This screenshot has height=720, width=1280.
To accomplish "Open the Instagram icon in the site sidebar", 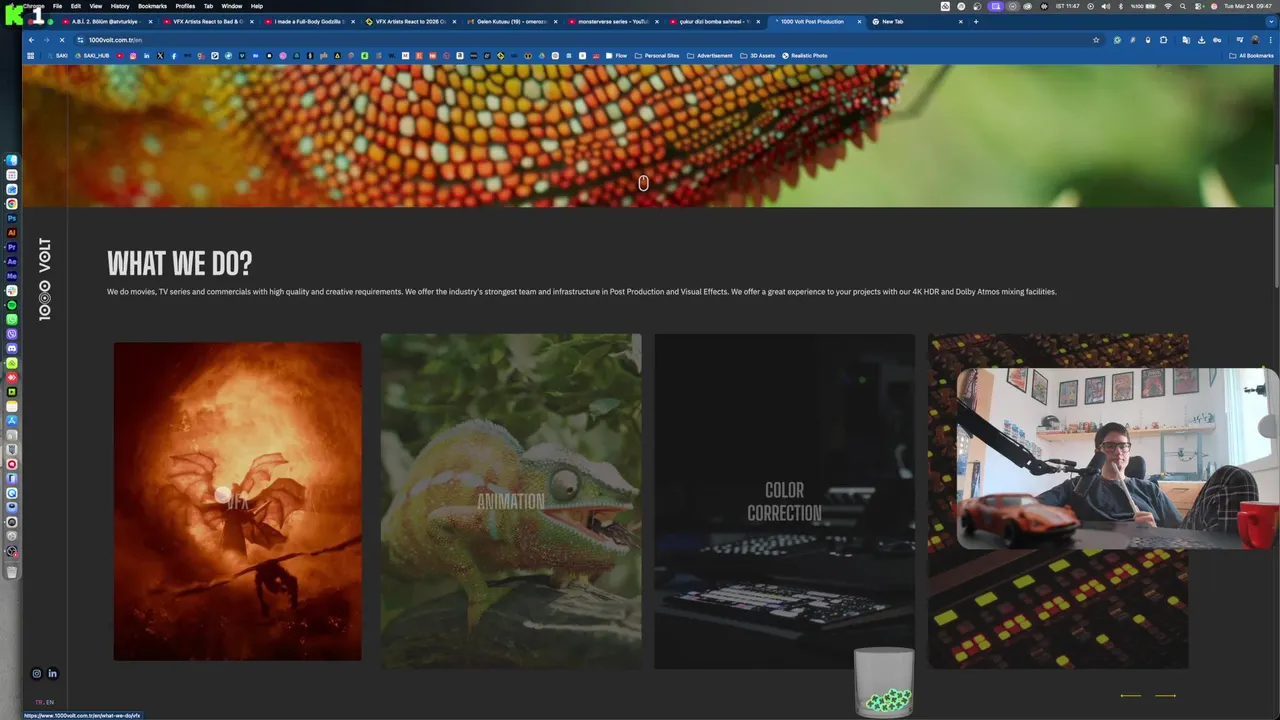I will pyautogui.click(x=37, y=673).
